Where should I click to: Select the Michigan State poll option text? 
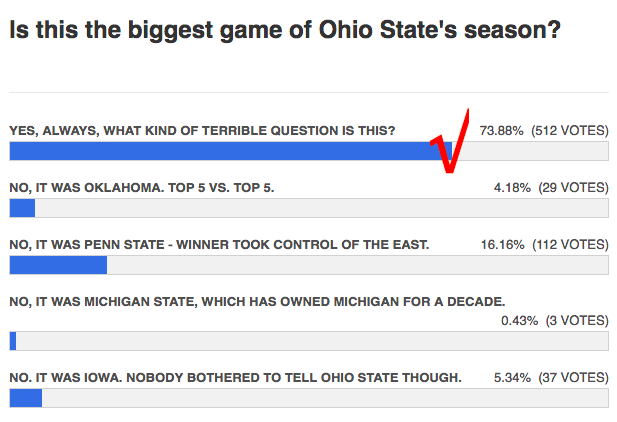pyautogui.click(x=257, y=302)
